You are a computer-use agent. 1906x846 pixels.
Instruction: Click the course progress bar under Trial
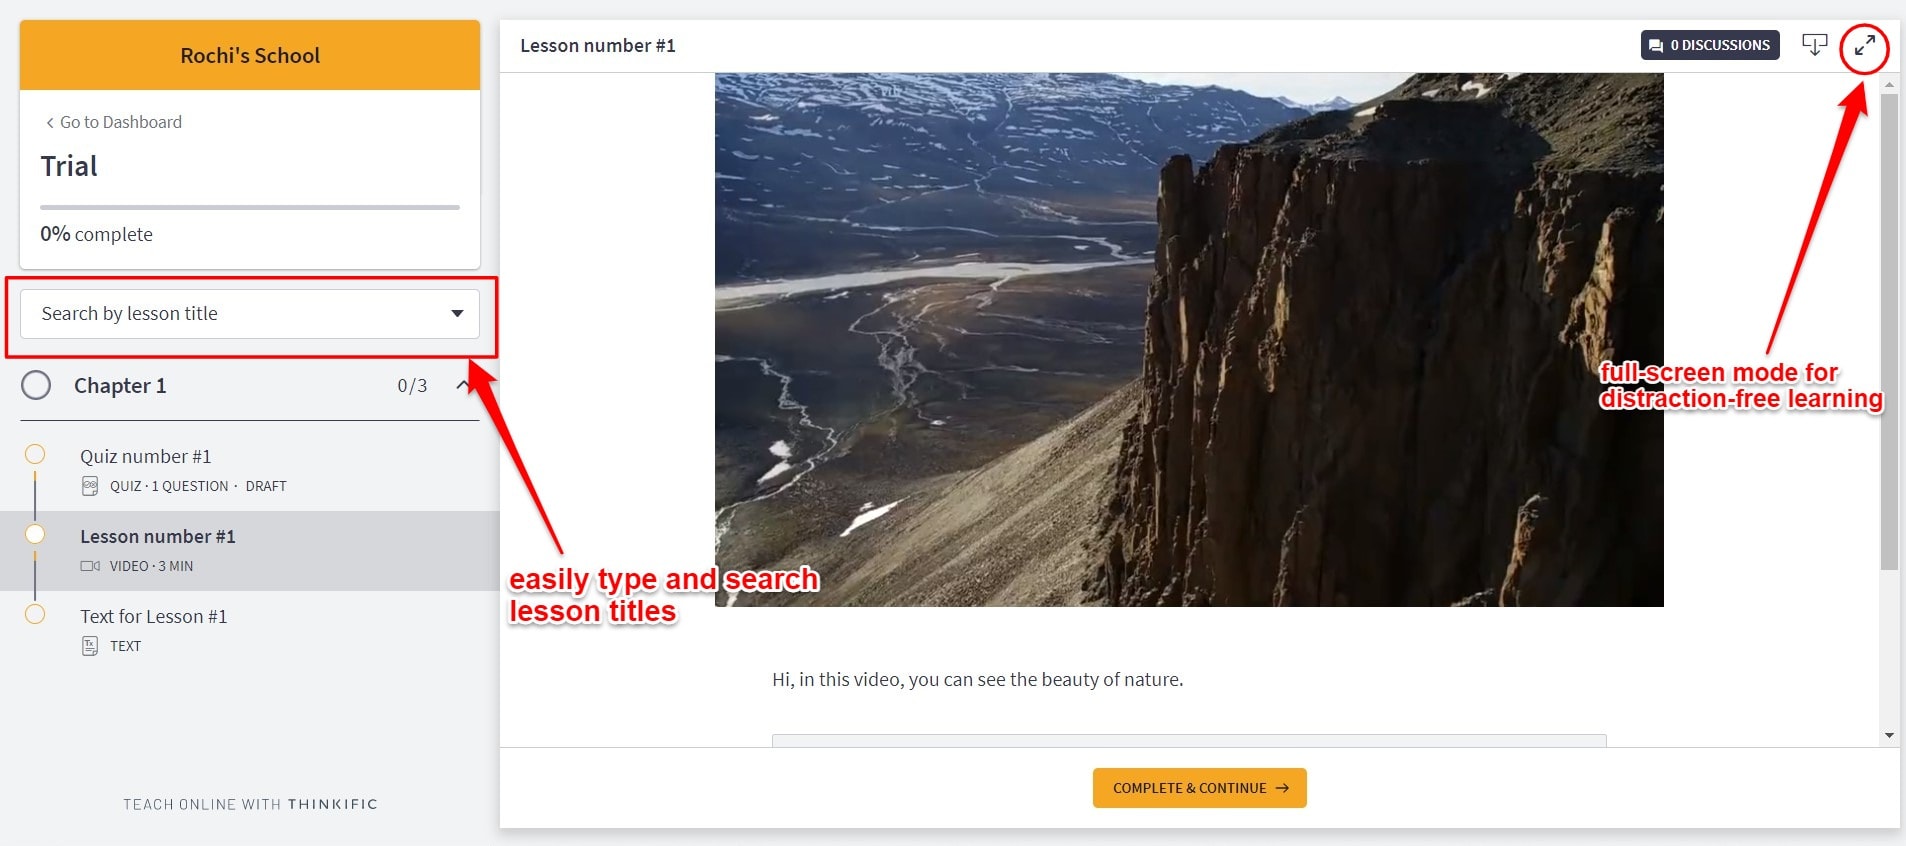(x=250, y=207)
